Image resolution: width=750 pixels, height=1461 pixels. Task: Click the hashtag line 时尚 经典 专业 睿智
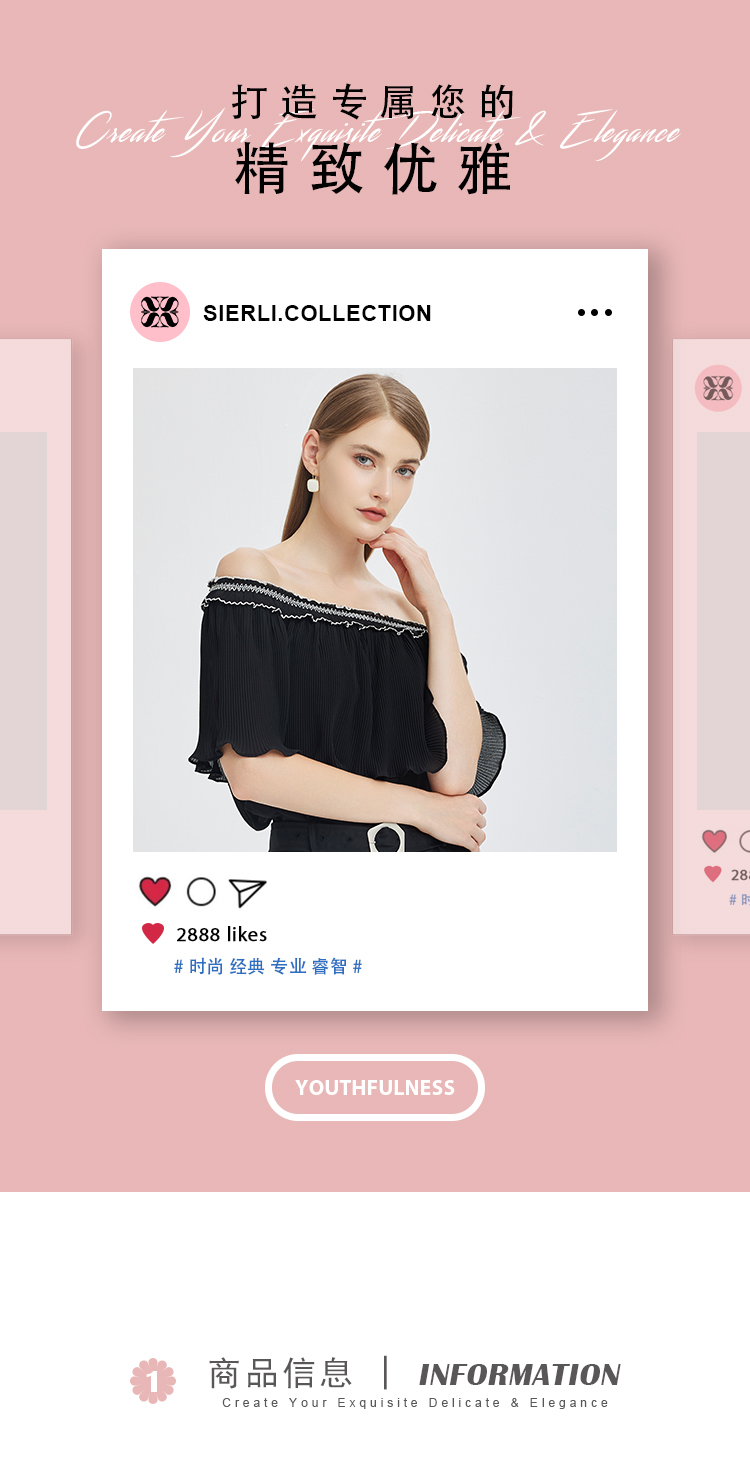tap(268, 967)
